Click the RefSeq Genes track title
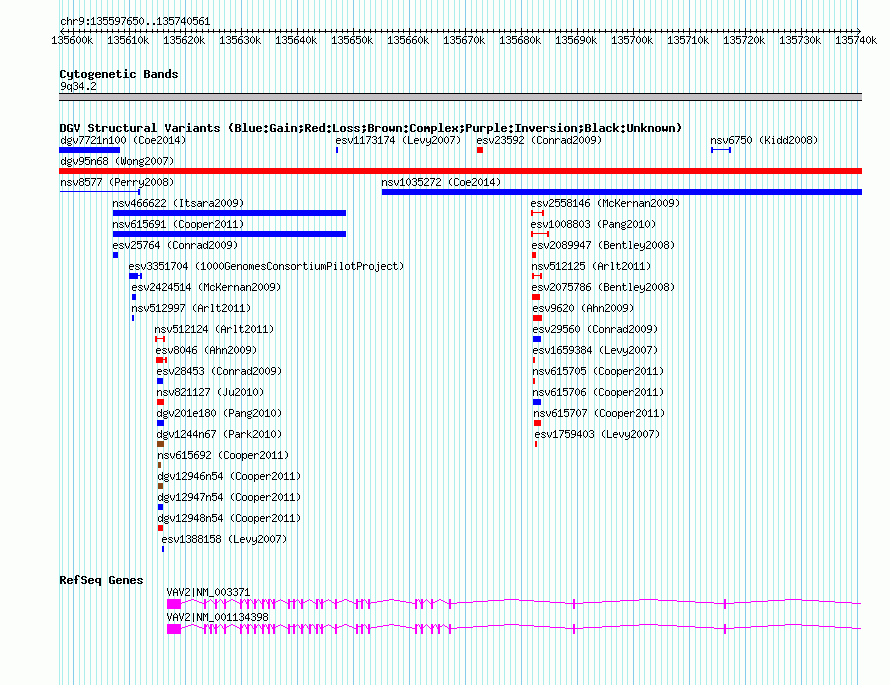The image size is (890, 685). tap(101, 580)
